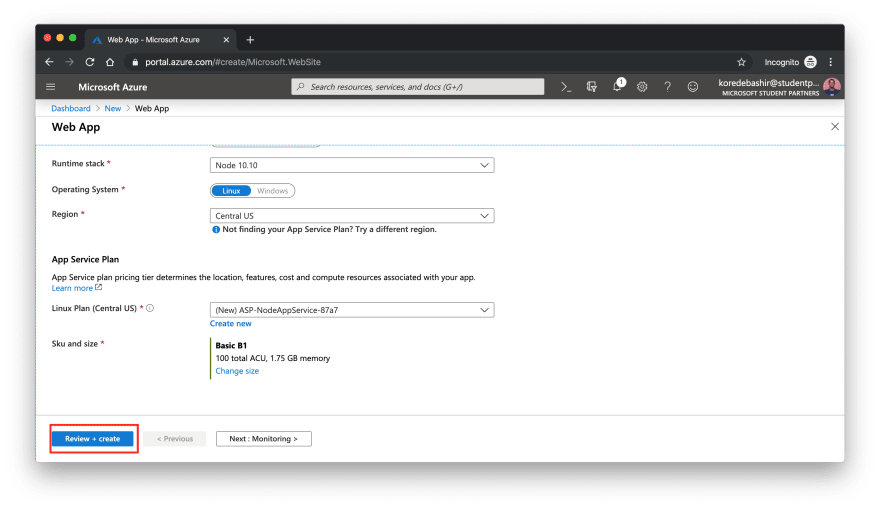
Task: Open the Chrome three-dot menu
Action: pyautogui.click(x=831, y=62)
